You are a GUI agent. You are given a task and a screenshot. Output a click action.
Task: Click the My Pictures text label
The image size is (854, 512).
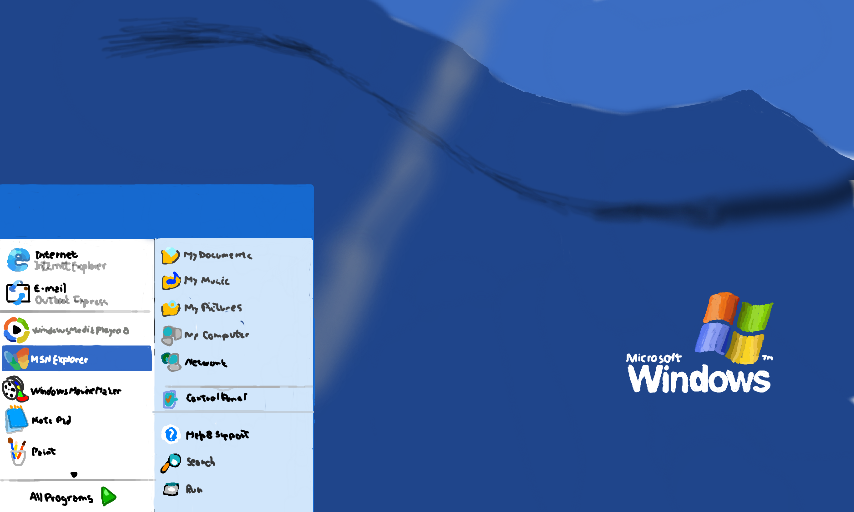(213, 308)
